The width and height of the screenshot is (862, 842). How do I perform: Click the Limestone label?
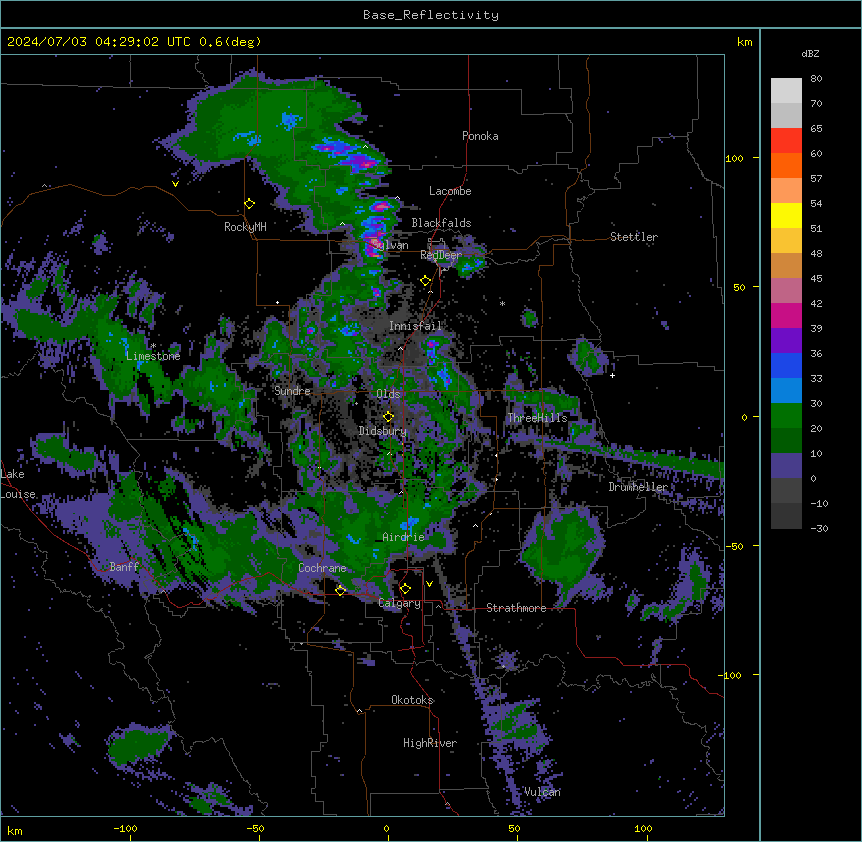point(153,356)
